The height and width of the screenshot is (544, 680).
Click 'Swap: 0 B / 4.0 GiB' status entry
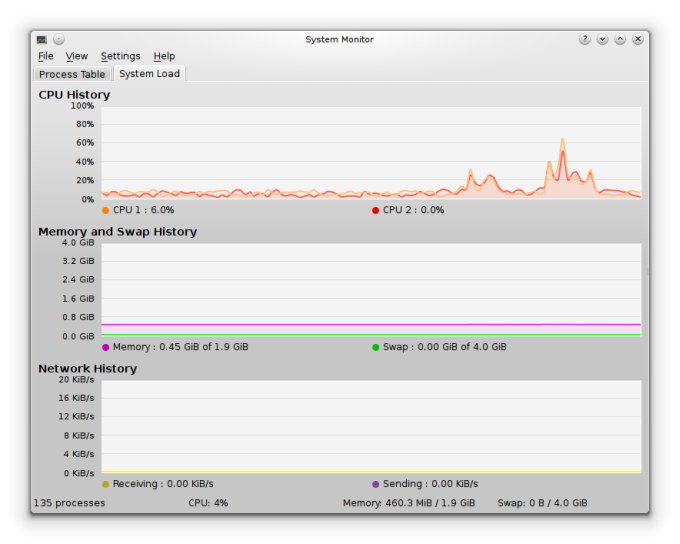coord(543,503)
